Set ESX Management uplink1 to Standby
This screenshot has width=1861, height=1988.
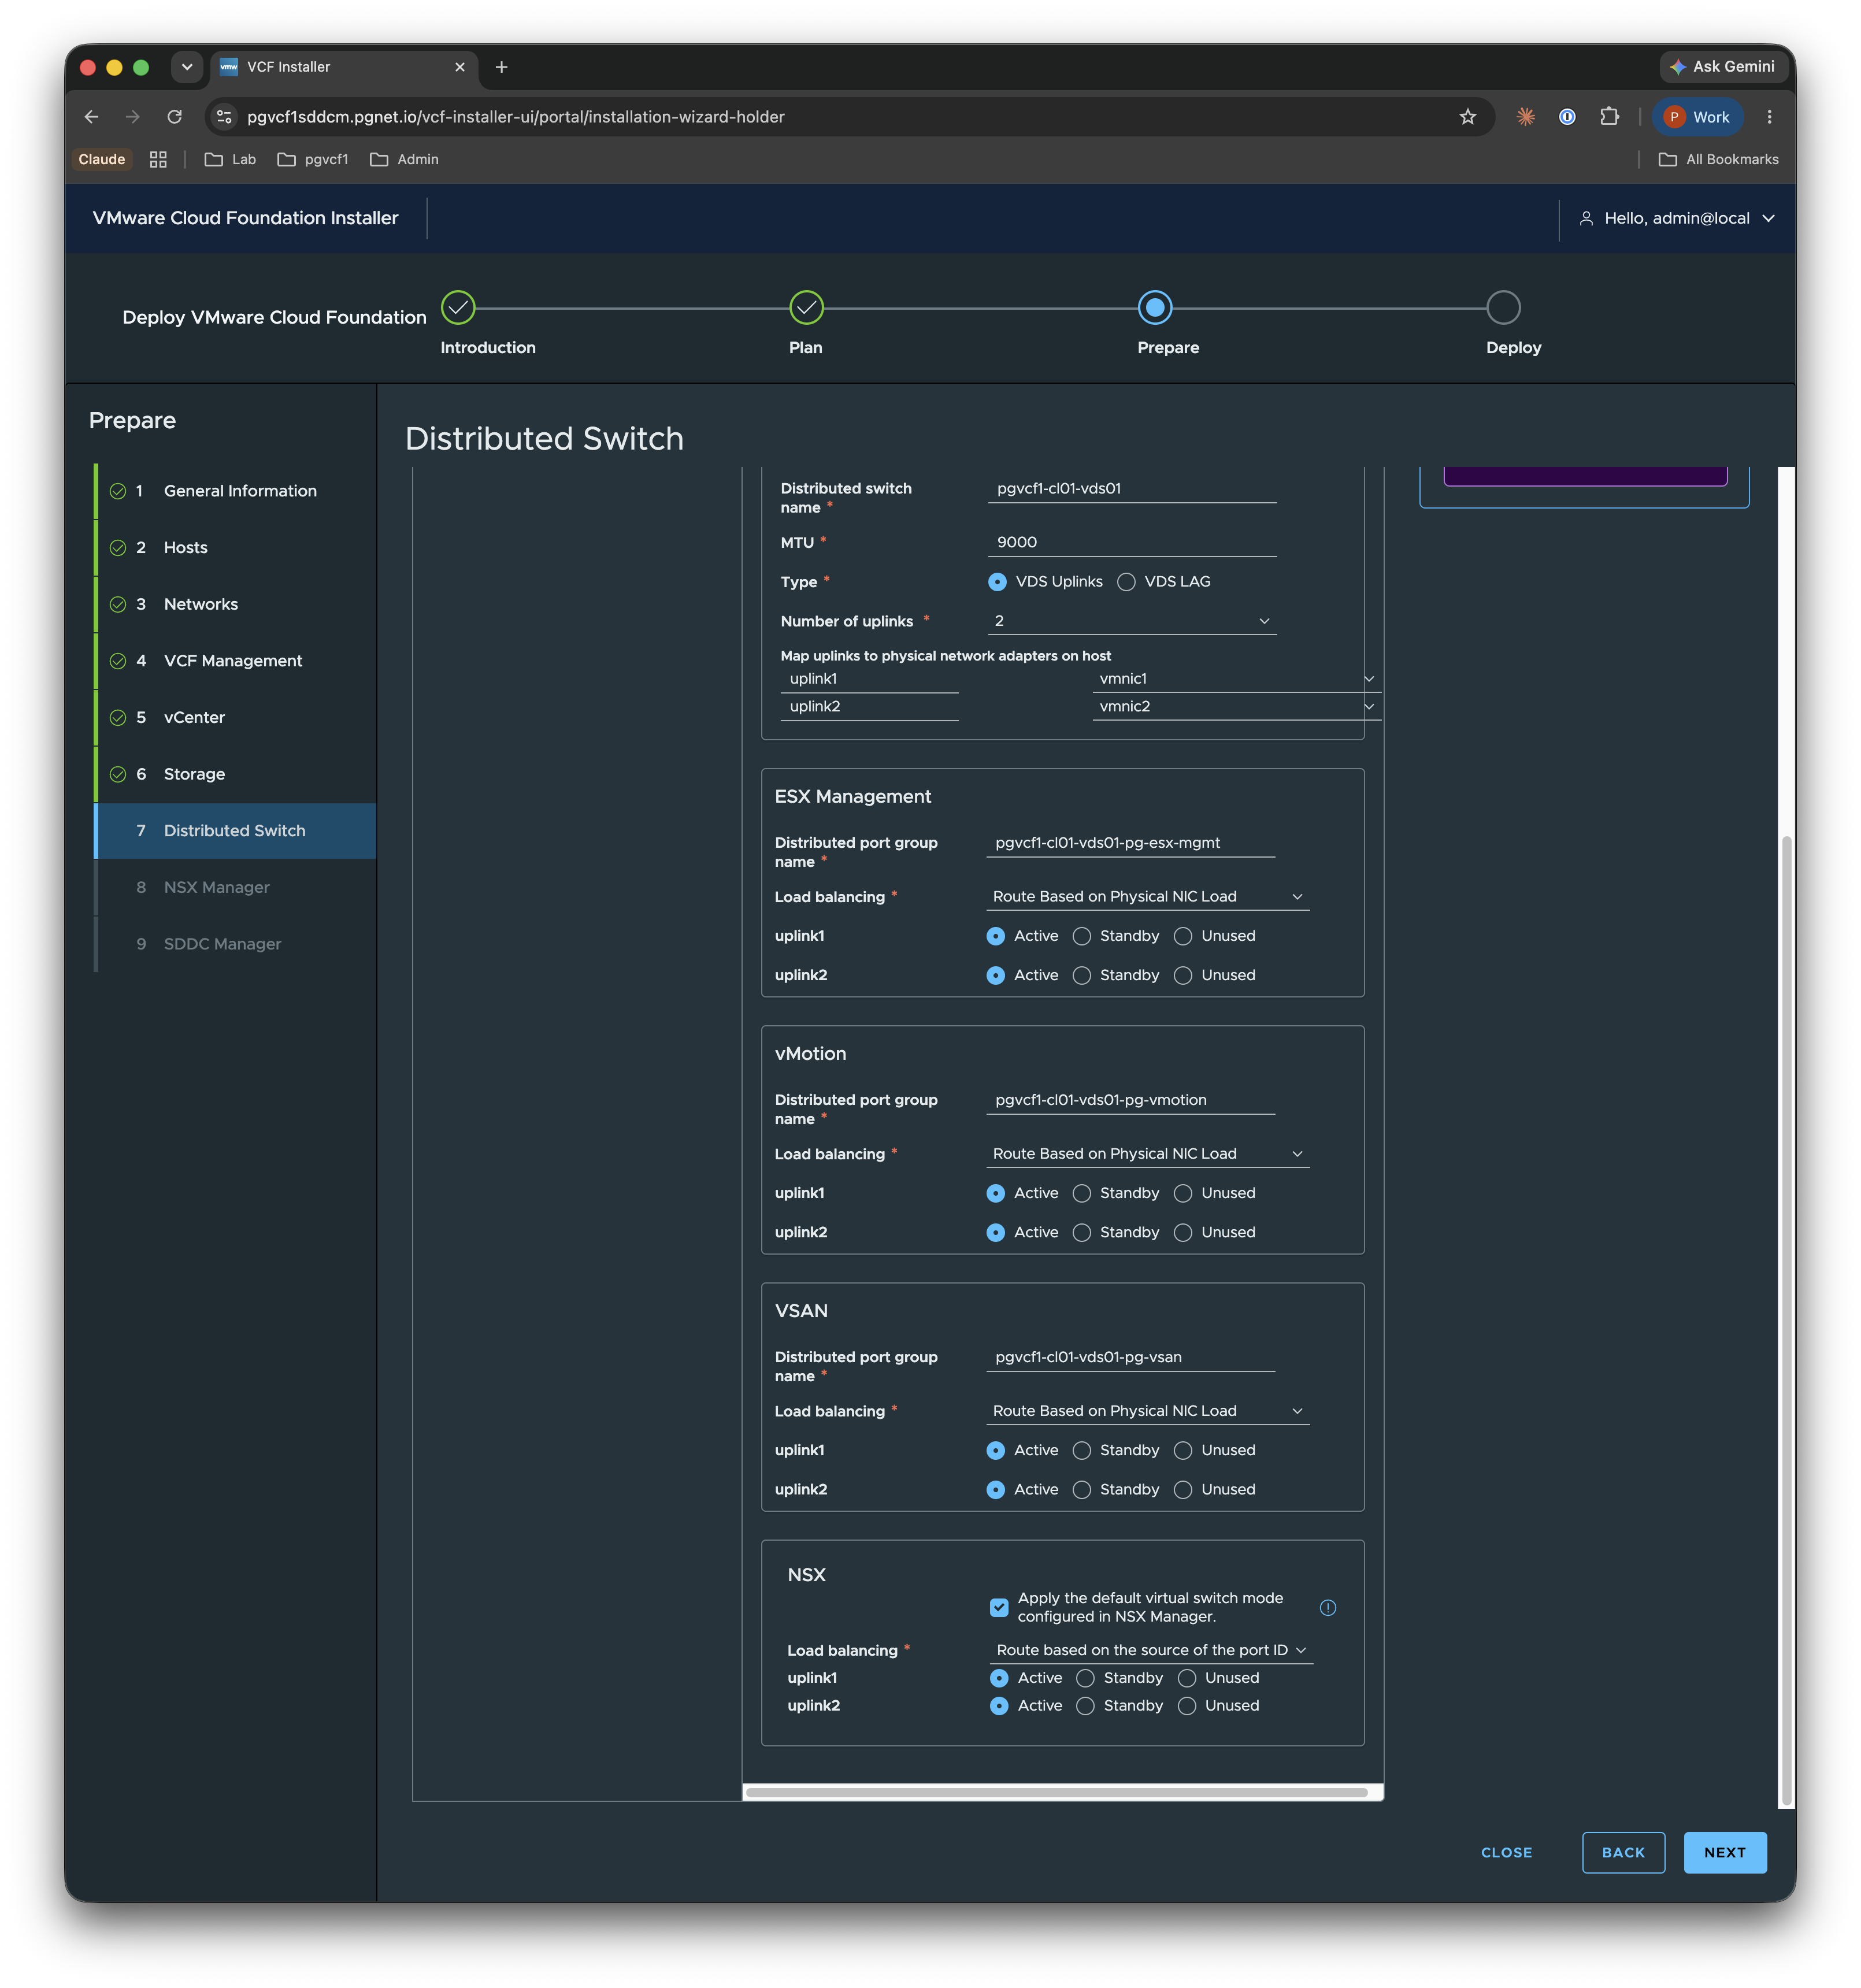pyautogui.click(x=1082, y=936)
